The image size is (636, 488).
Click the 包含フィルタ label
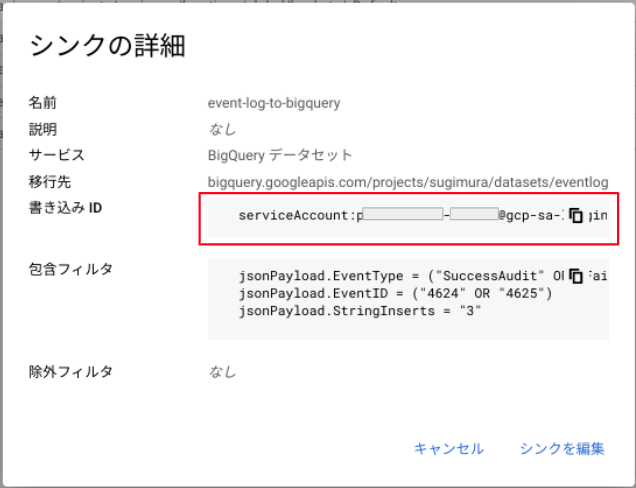click(x=71, y=269)
